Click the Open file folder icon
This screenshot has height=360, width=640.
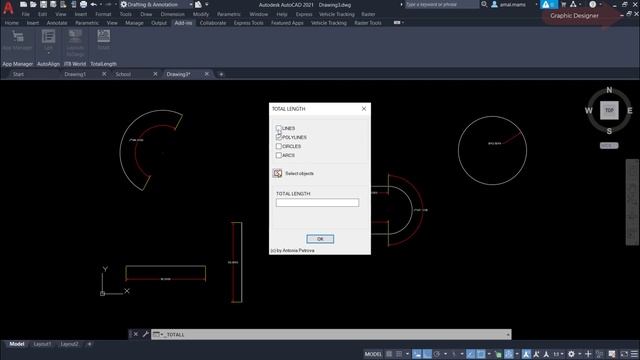(33, 4)
